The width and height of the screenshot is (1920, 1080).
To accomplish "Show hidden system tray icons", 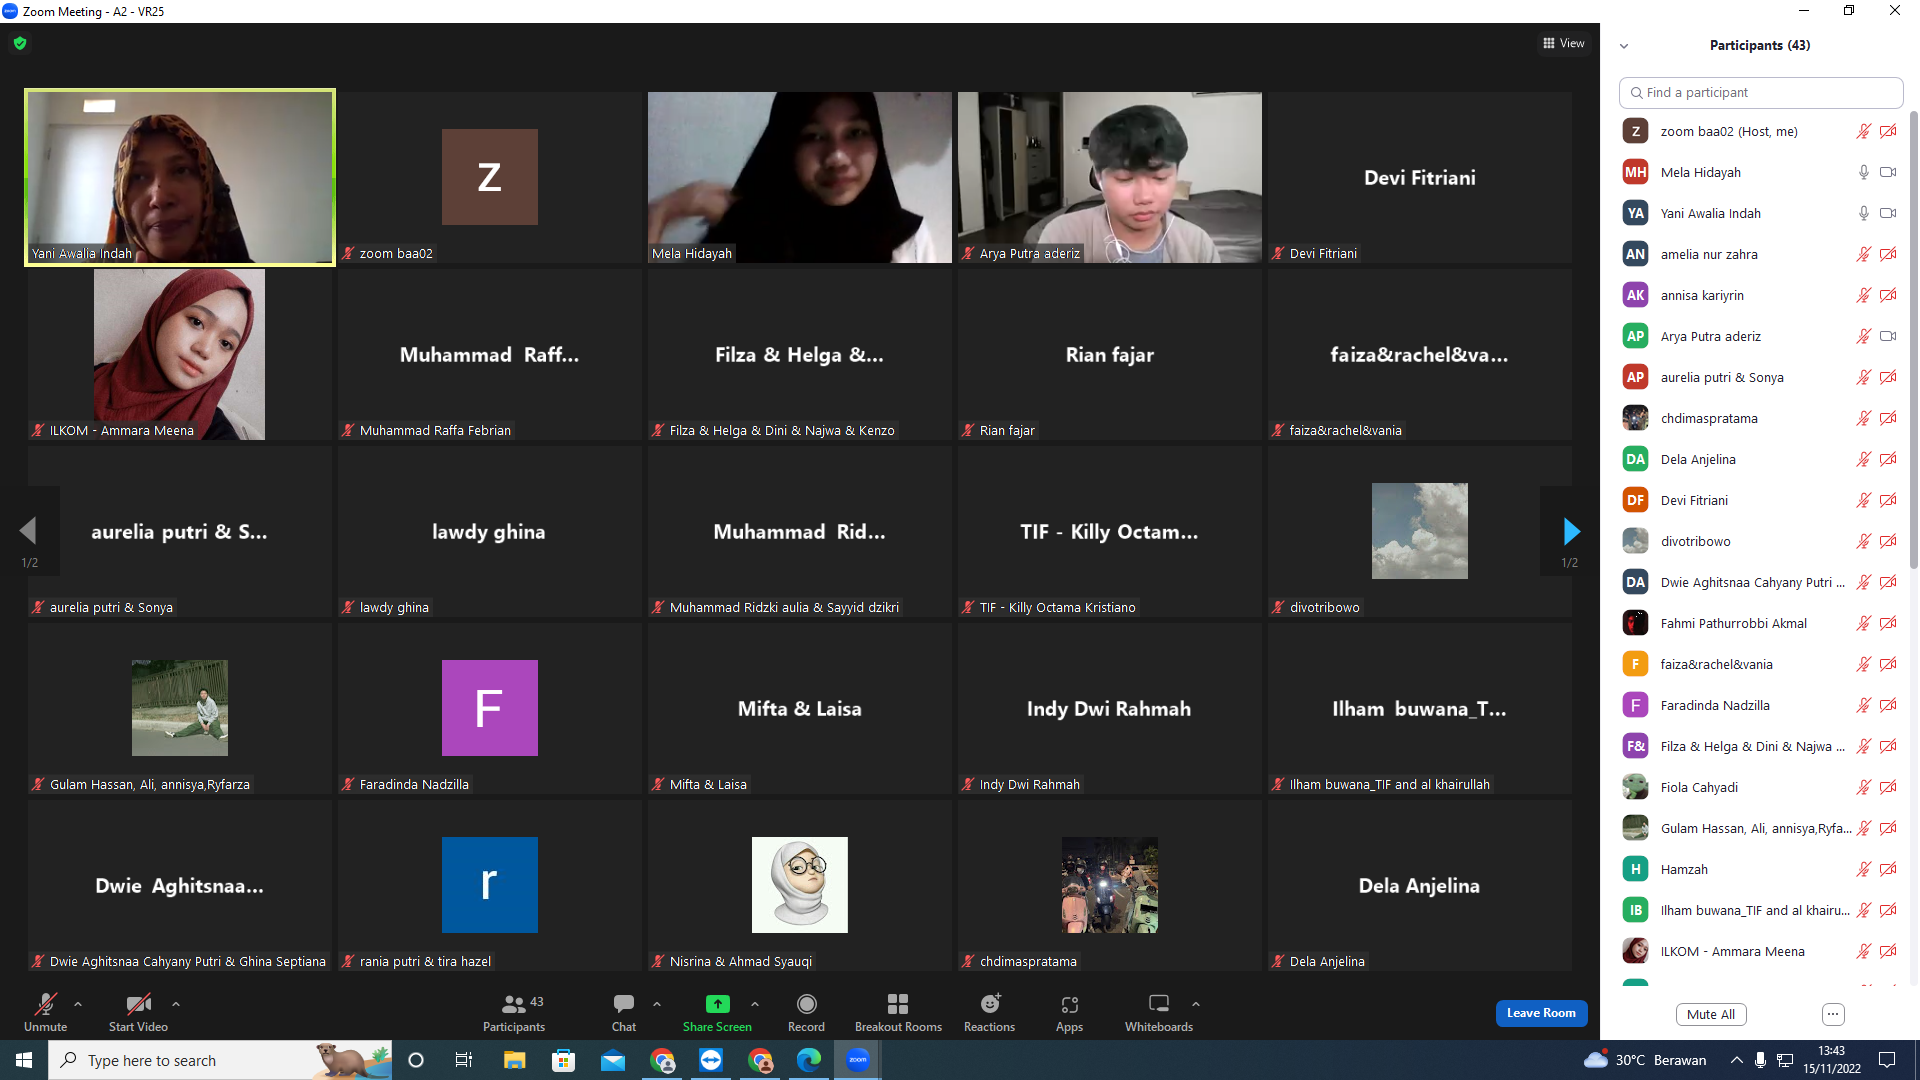I will pos(1736,1060).
